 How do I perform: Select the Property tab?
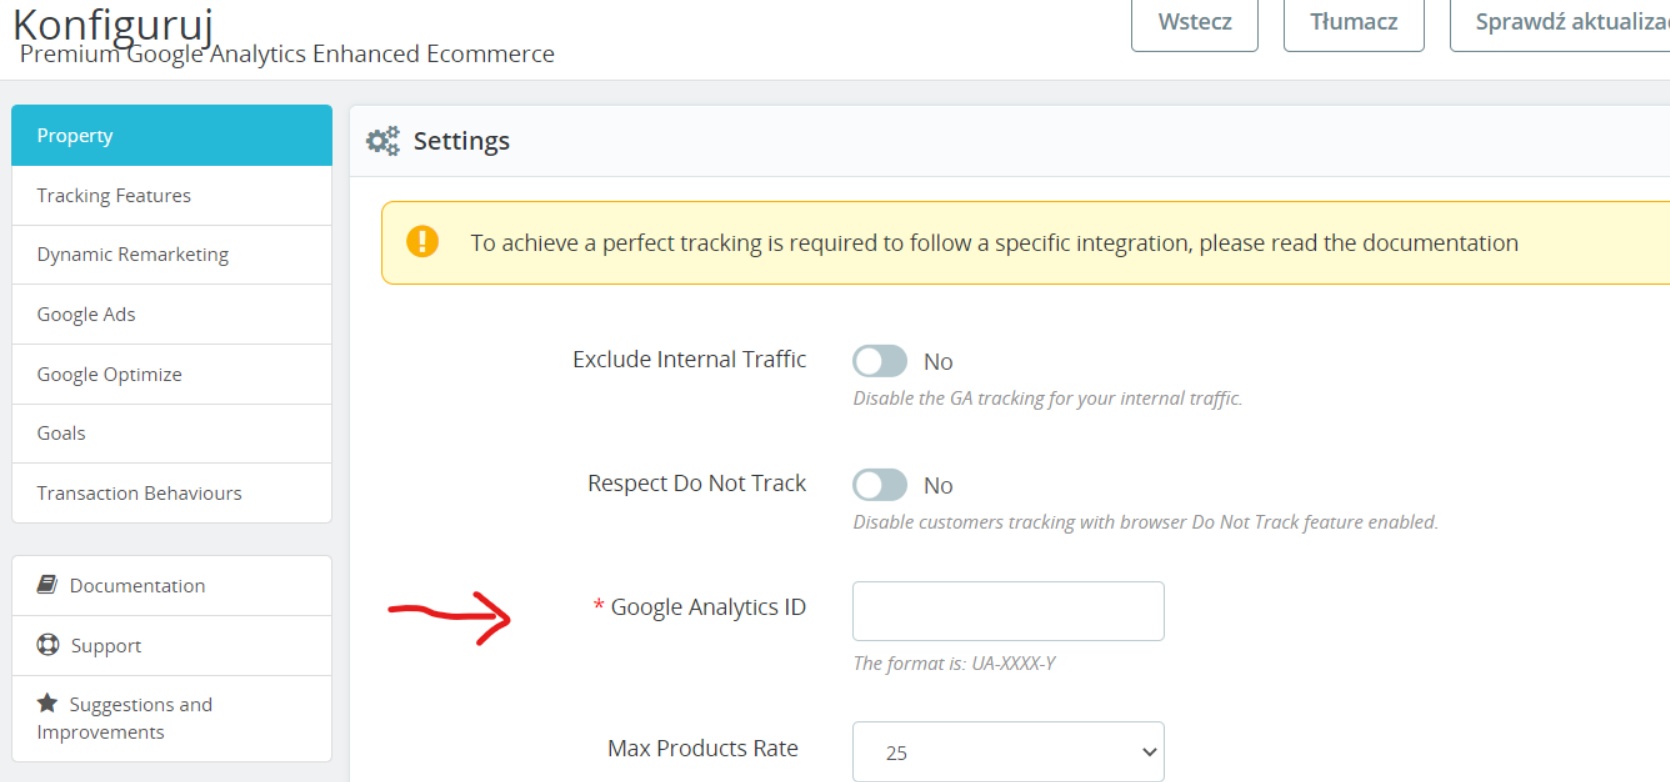(171, 135)
